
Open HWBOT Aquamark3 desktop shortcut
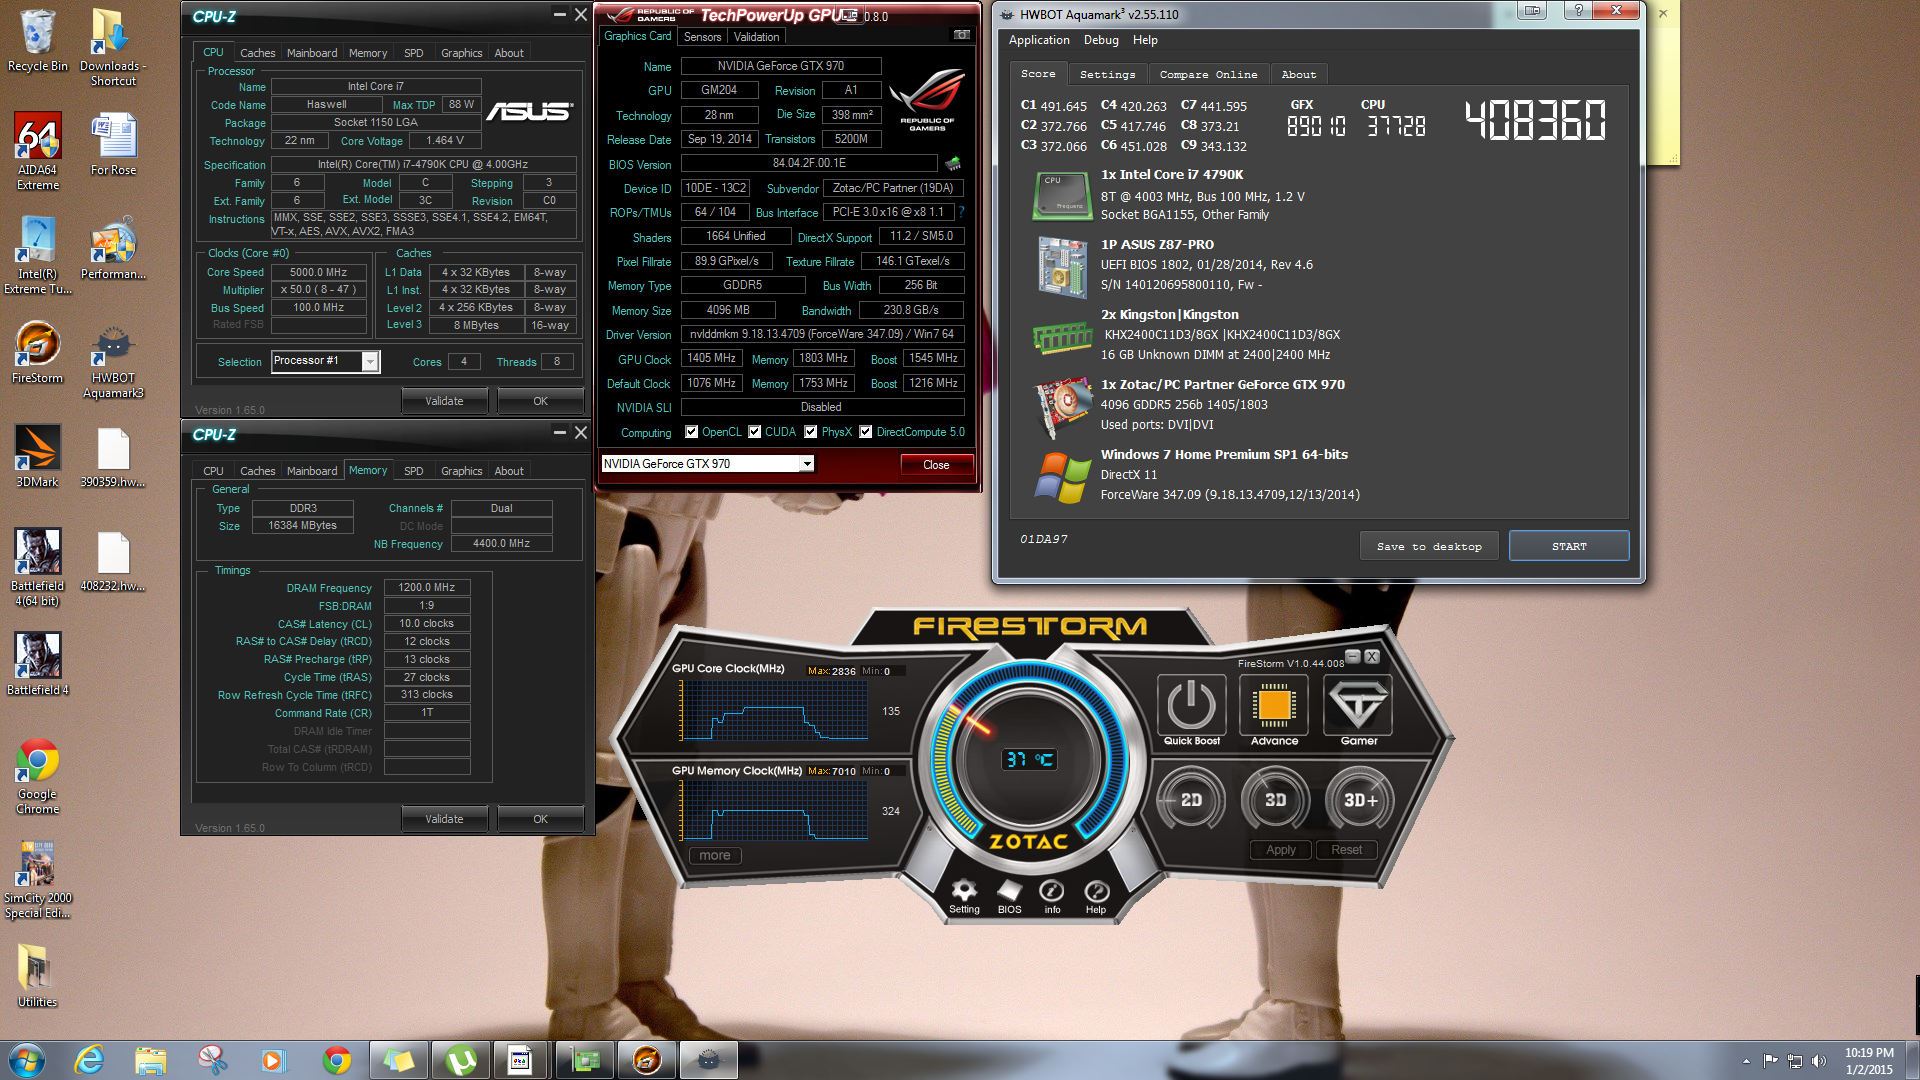(x=113, y=360)
